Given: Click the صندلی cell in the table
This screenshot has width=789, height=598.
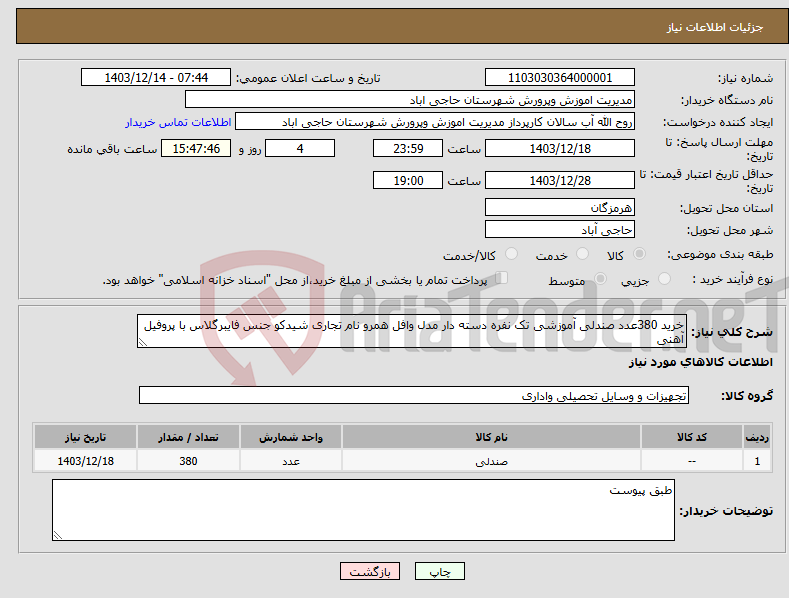Looking at the screenshot, I should click(491, 461).
